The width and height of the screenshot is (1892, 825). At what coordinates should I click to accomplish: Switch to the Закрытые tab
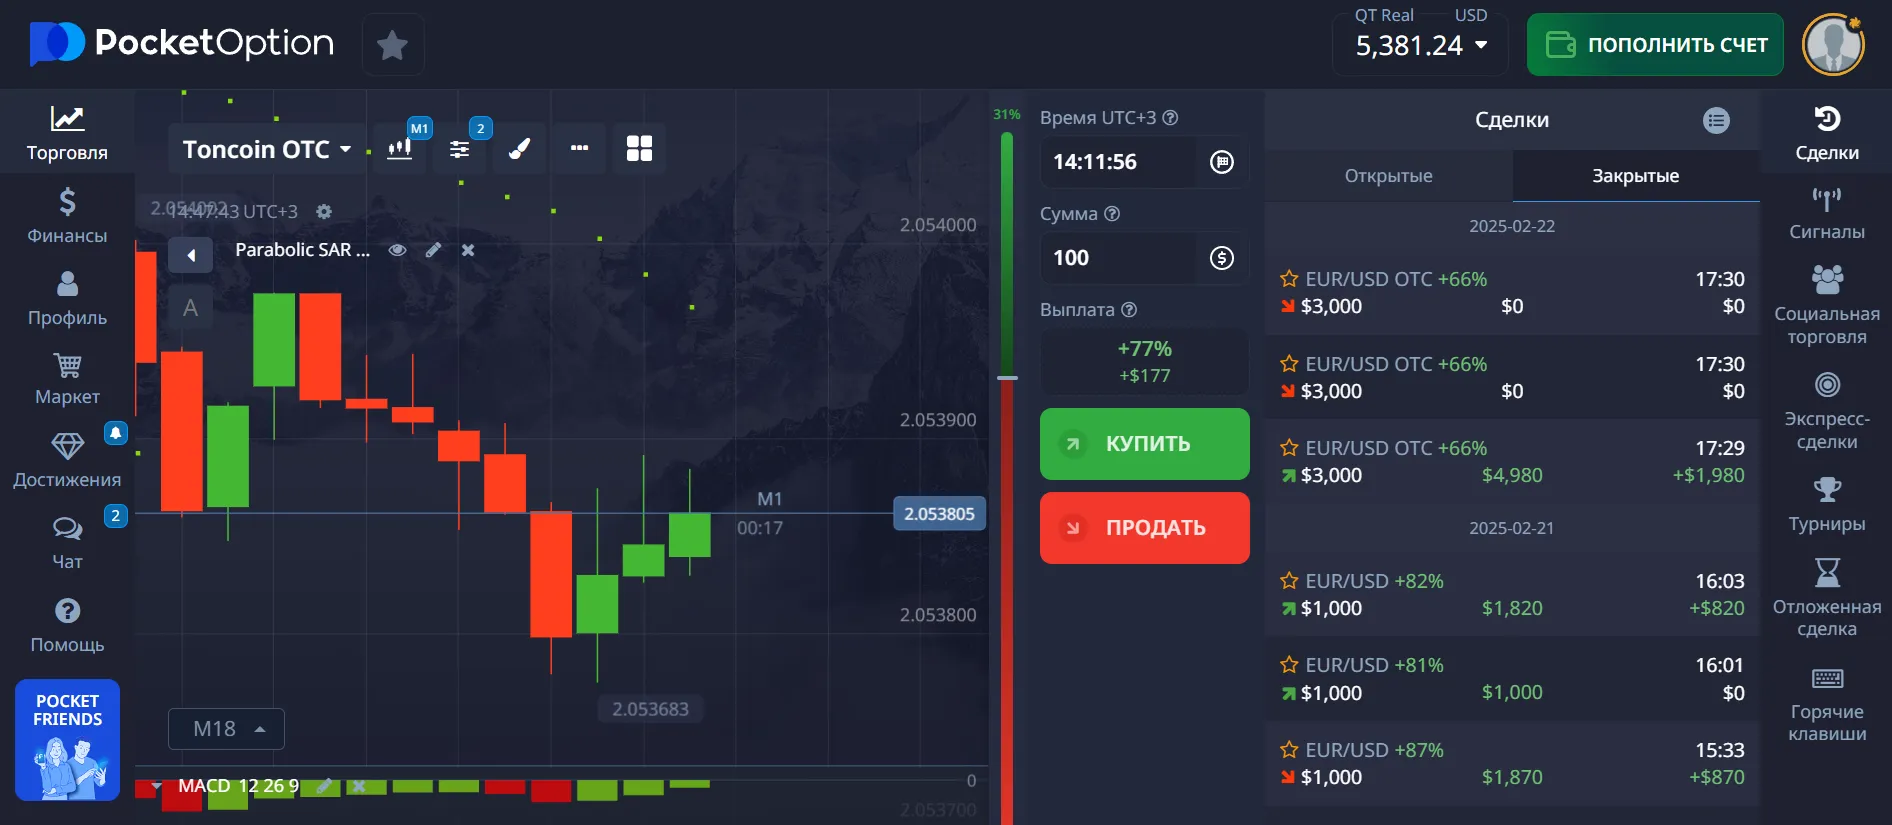tap(1635, 176)
